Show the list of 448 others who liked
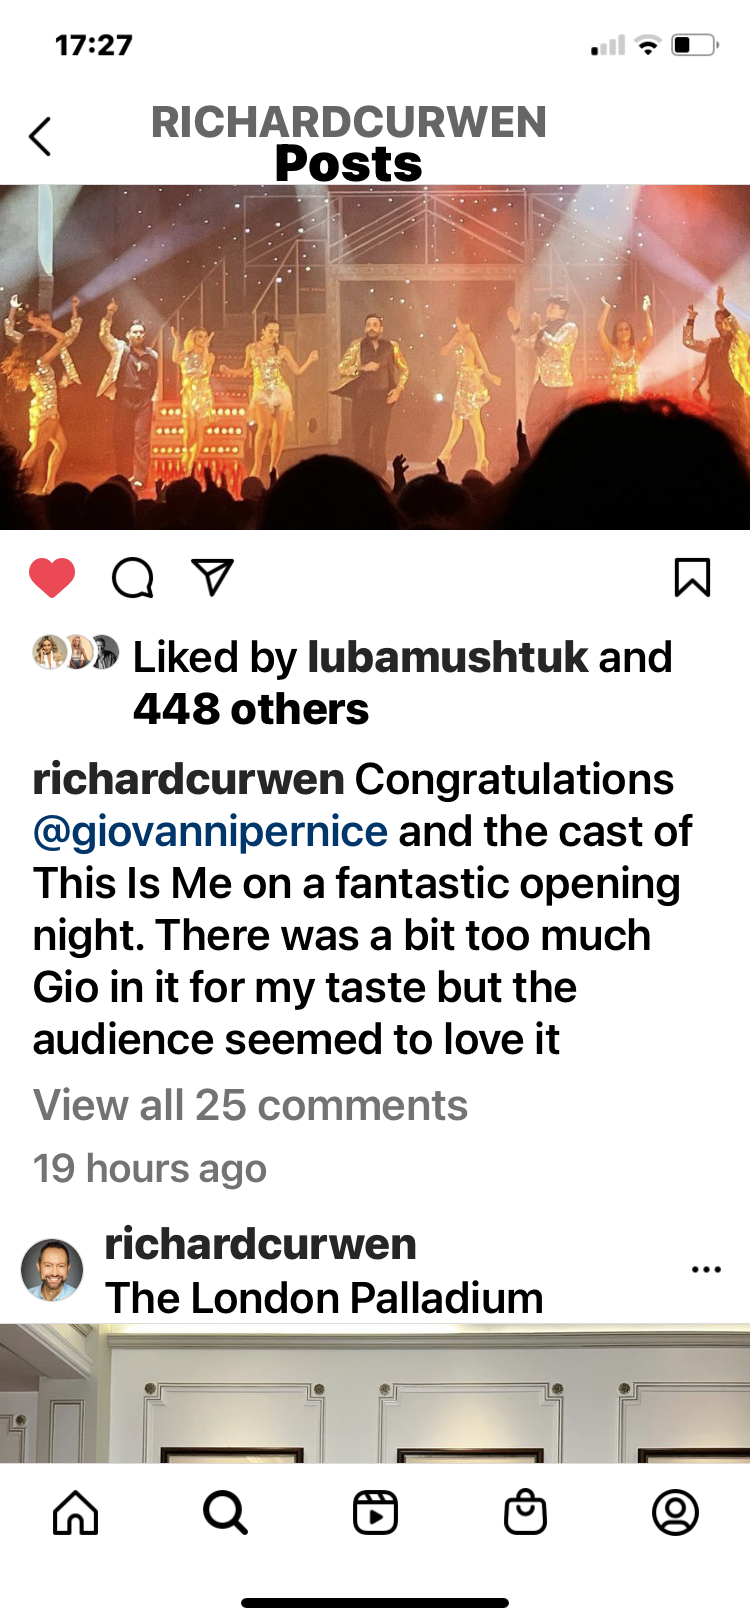Screen dimensions: 750x1624 click(x=251, y=709)
